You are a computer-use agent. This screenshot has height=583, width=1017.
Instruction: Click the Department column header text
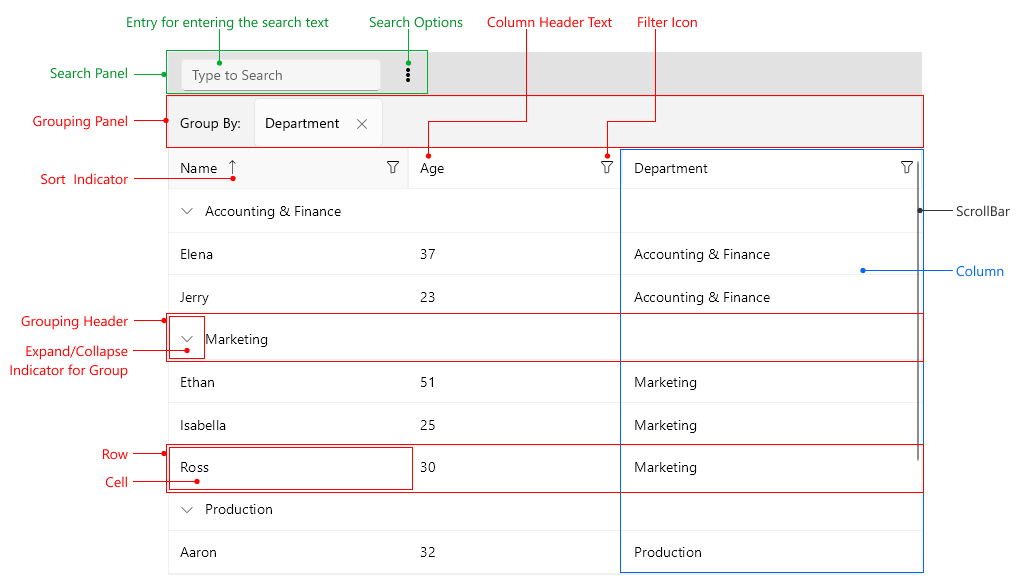point(670,169)
